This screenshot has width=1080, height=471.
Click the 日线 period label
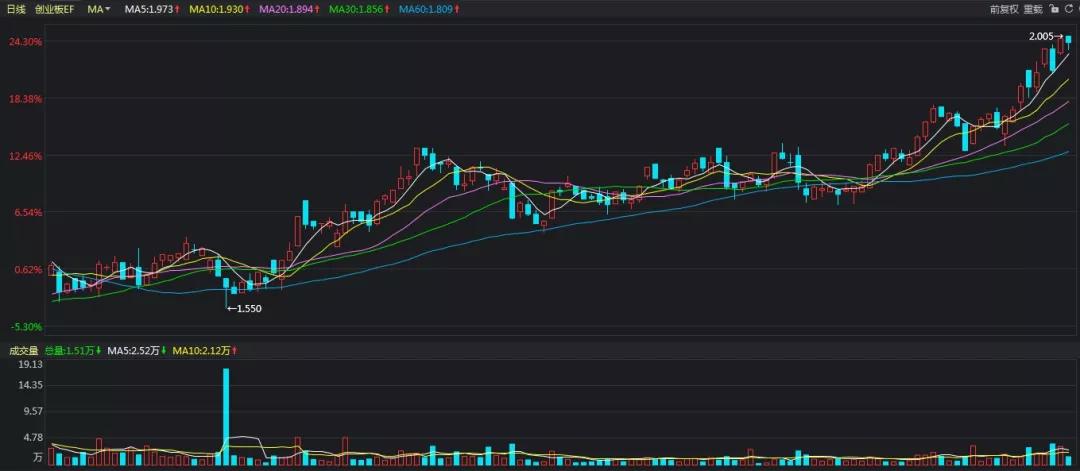pos(17,10)
